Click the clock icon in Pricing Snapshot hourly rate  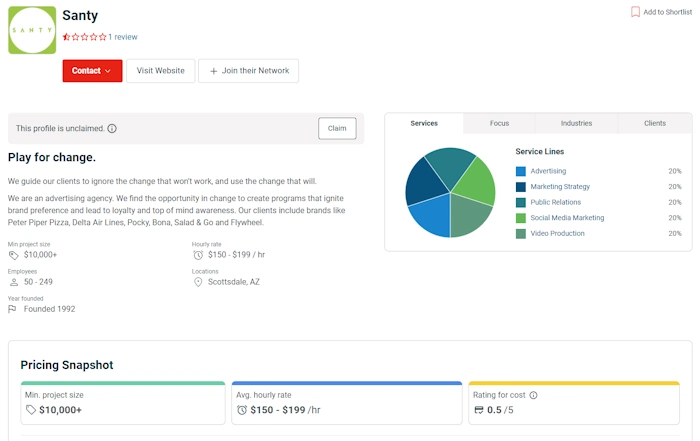[242, 410]
